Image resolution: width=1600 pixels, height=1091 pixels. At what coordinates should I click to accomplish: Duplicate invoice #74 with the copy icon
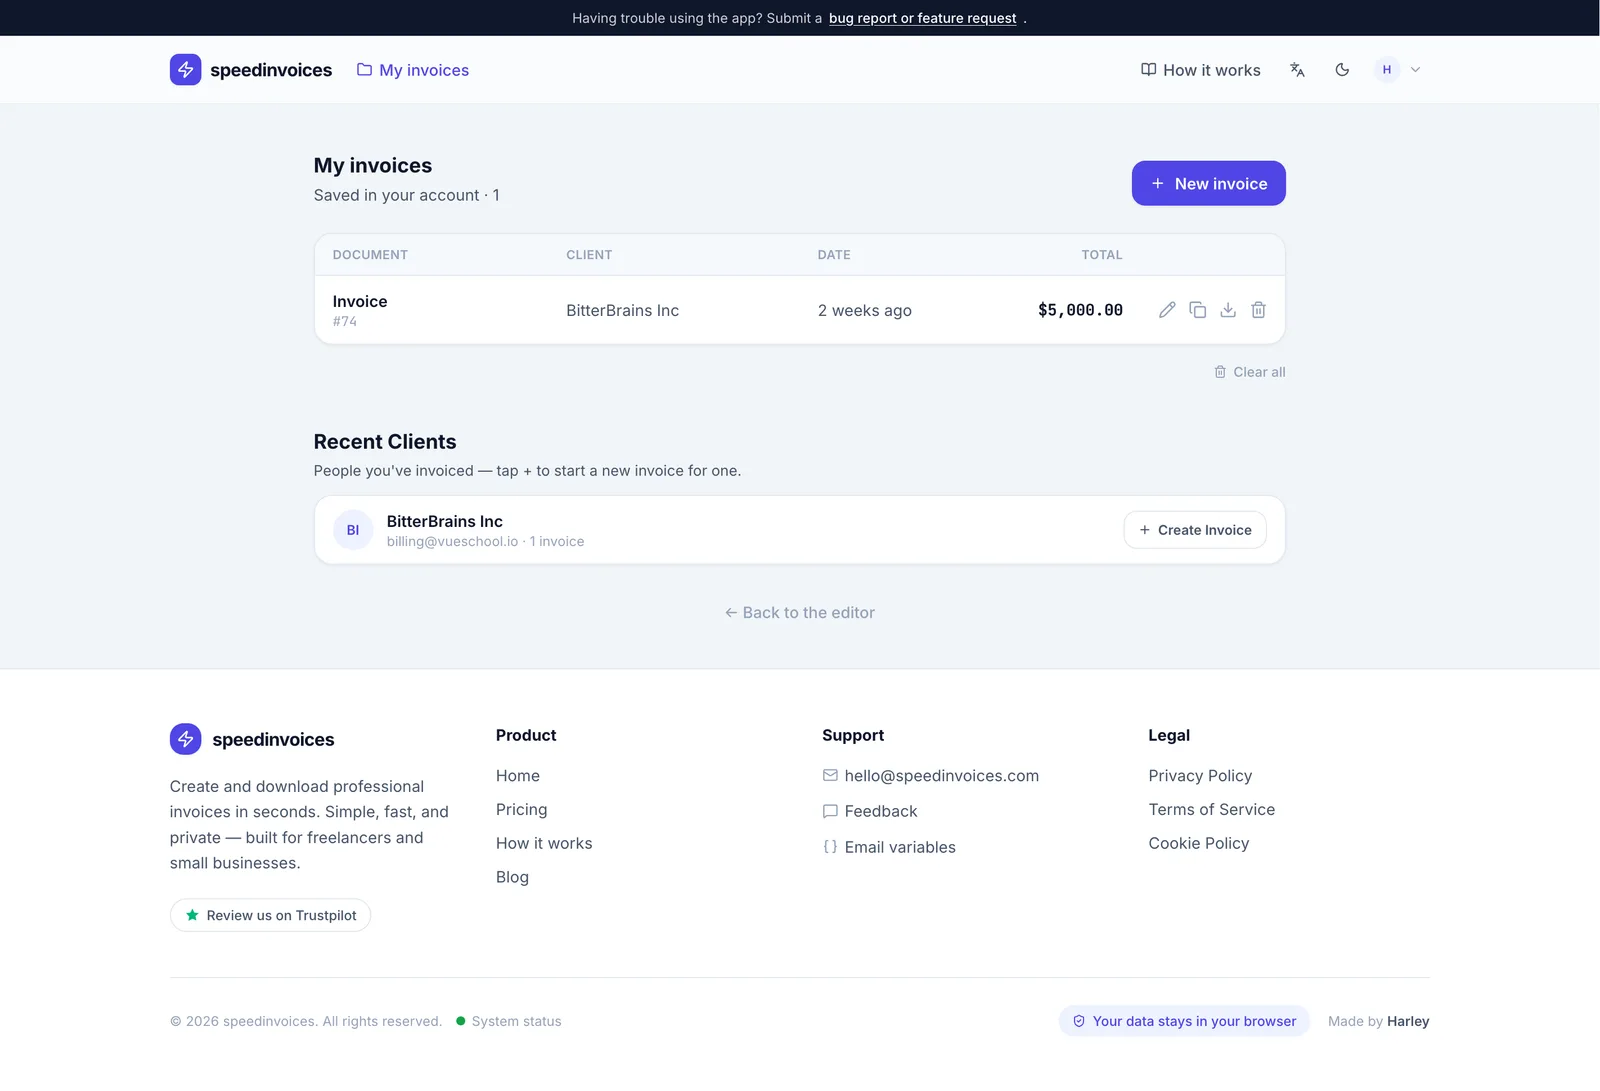[x=1197, y=310]
